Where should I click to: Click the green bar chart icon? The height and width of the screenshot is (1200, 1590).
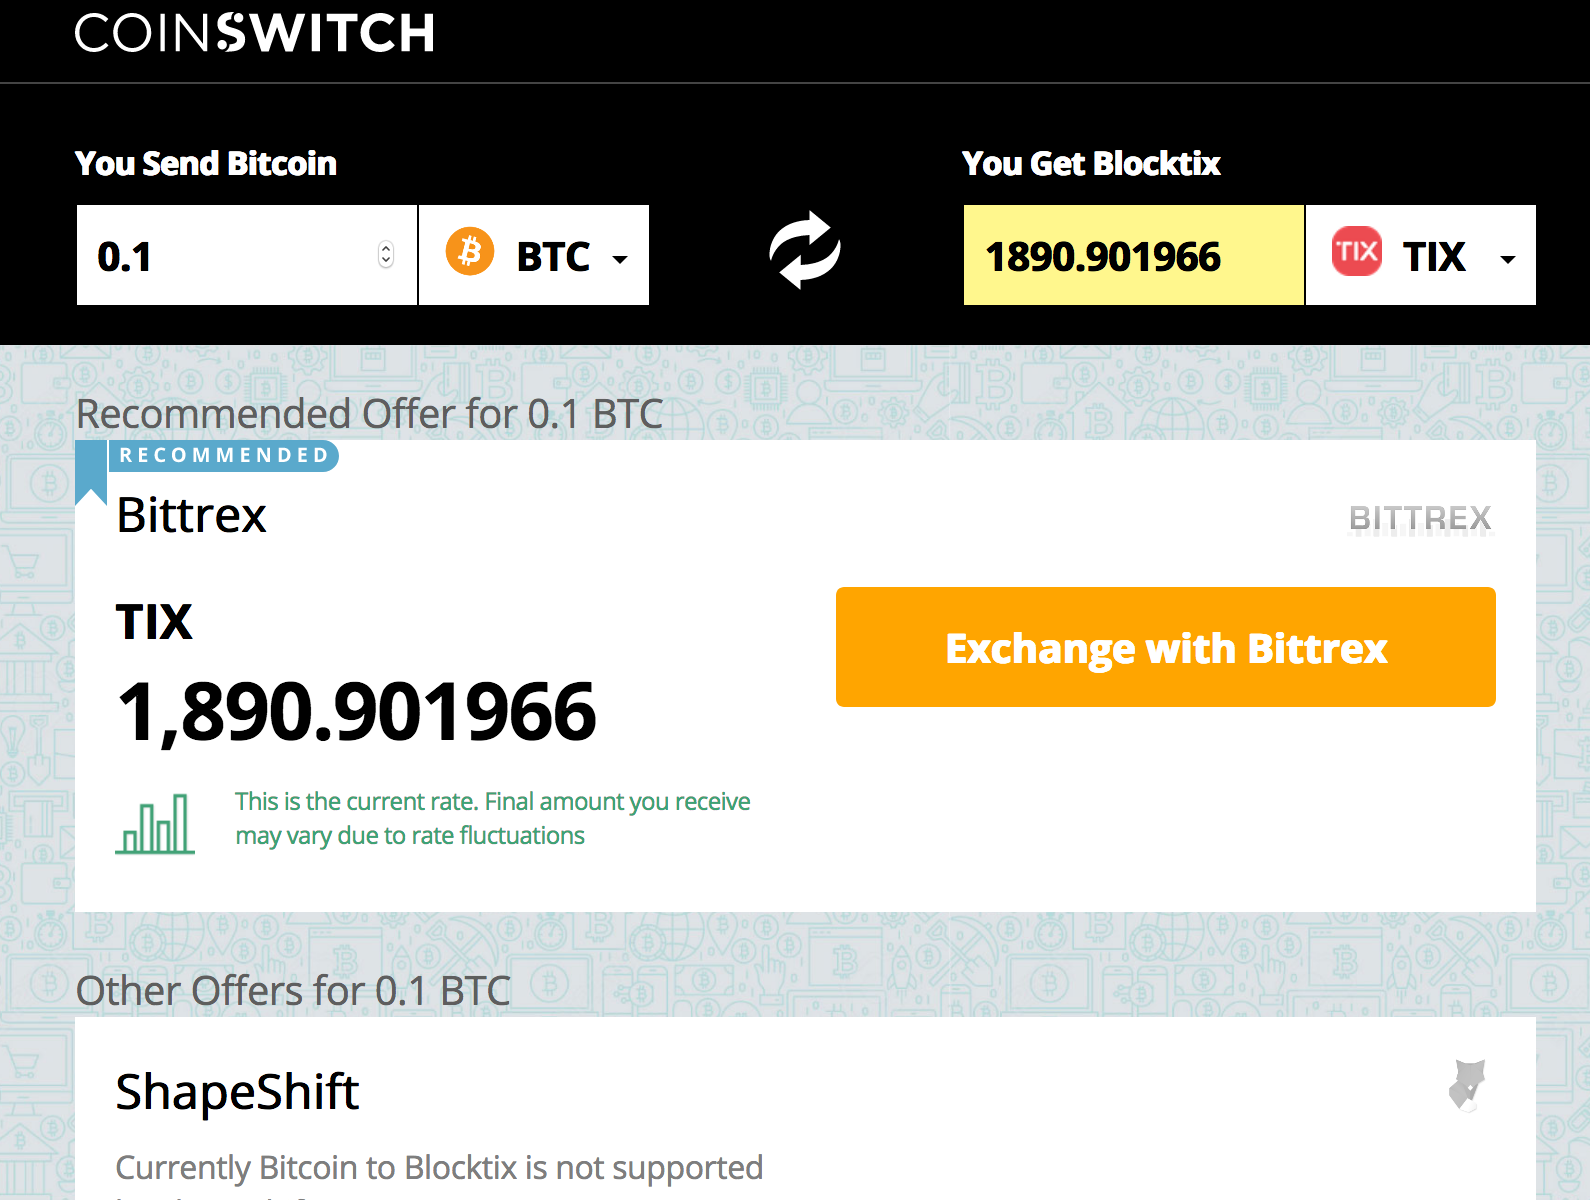[155, 823]
